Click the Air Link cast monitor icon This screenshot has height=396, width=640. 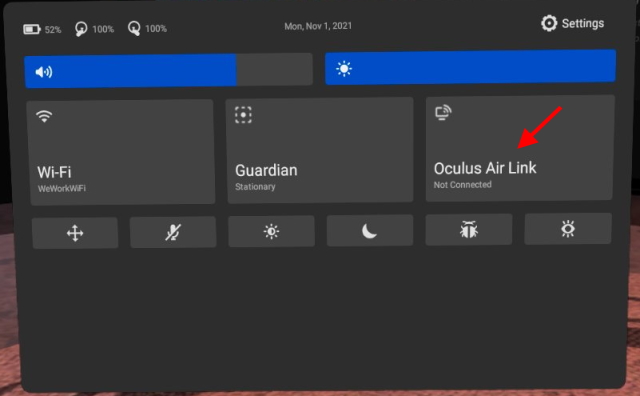click(x=443, y=113)
